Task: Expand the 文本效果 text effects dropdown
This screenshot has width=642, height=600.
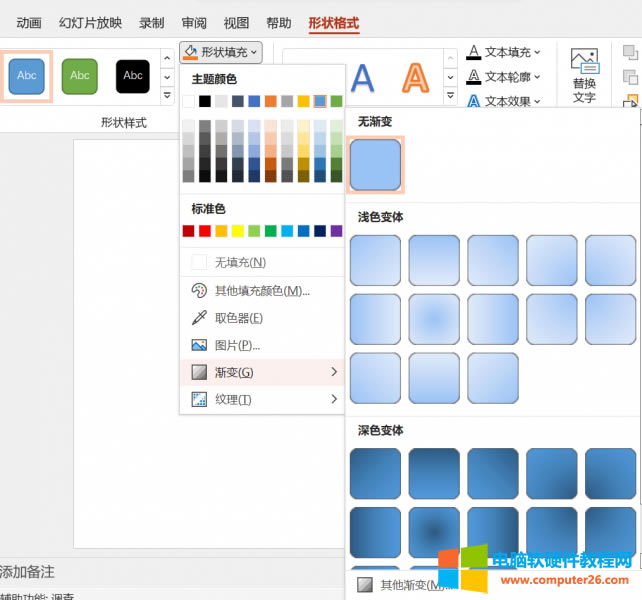Action: [x=505, y=101]
